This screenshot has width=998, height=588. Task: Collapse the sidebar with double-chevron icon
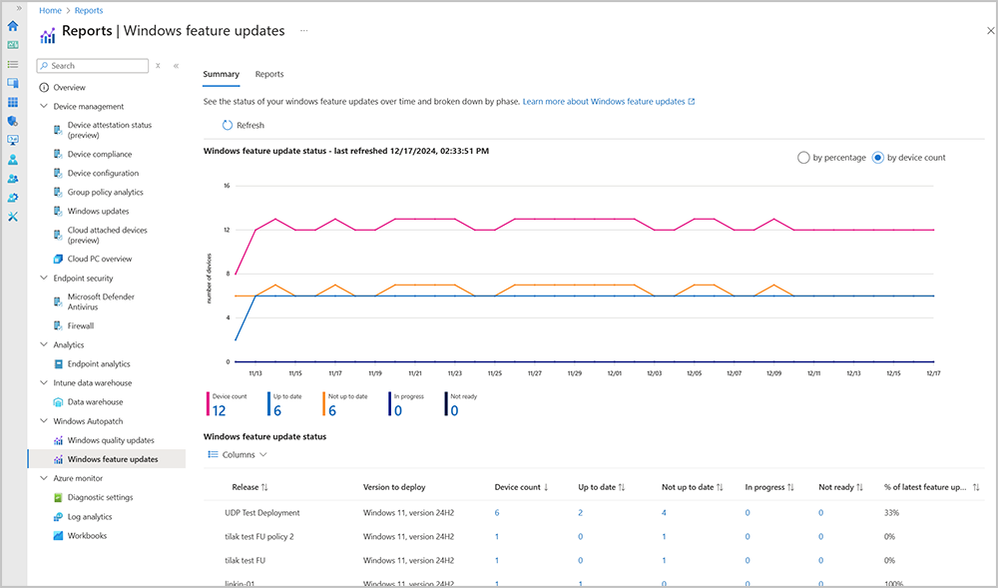(176, 66)
